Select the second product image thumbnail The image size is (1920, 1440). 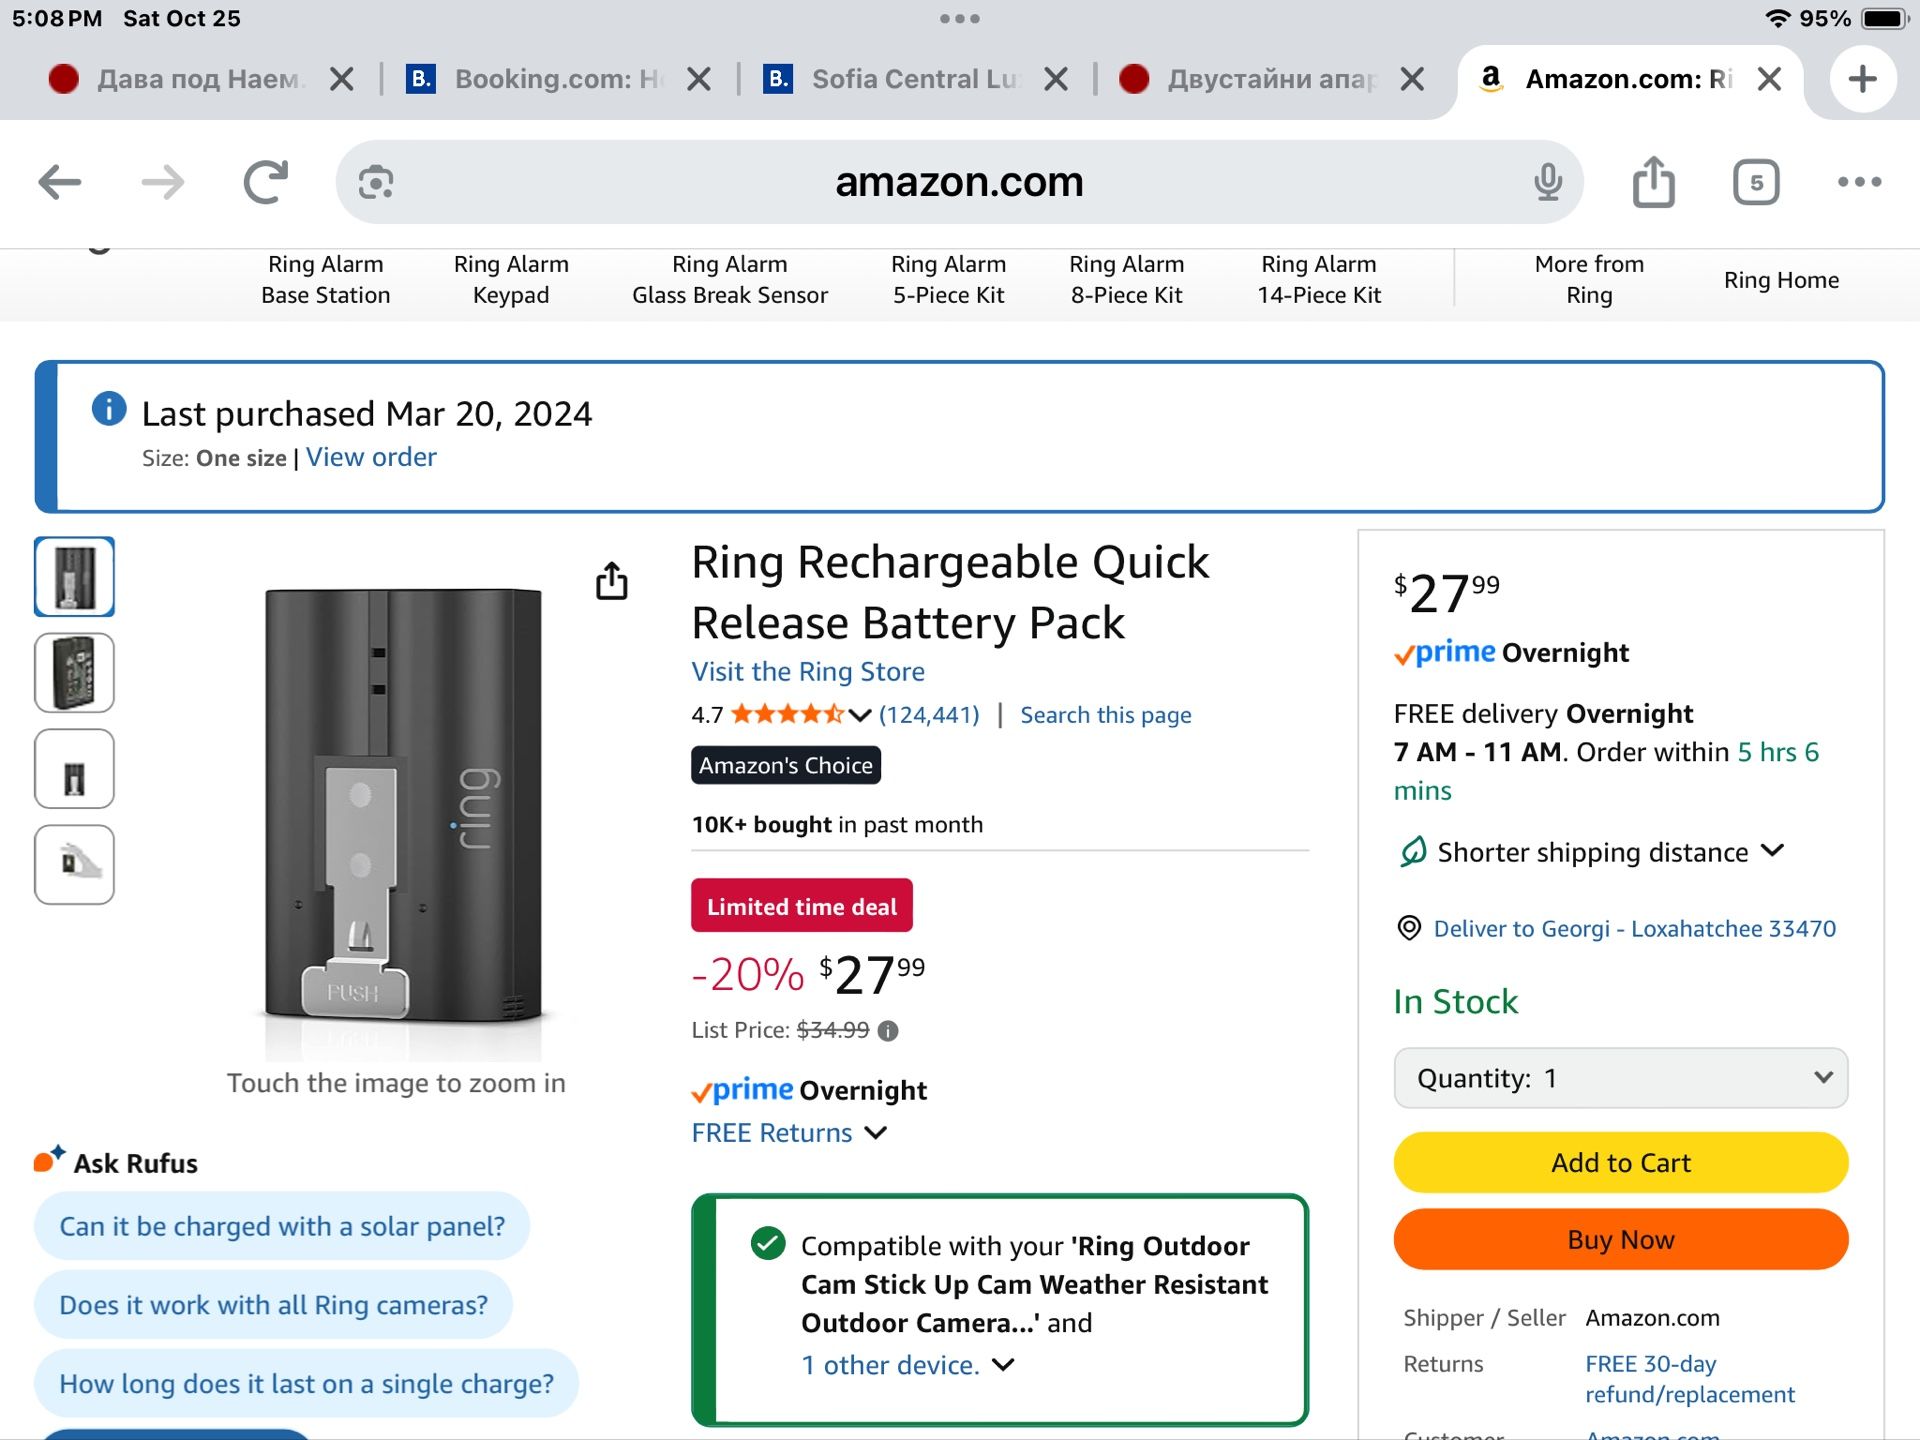(74, 673)
